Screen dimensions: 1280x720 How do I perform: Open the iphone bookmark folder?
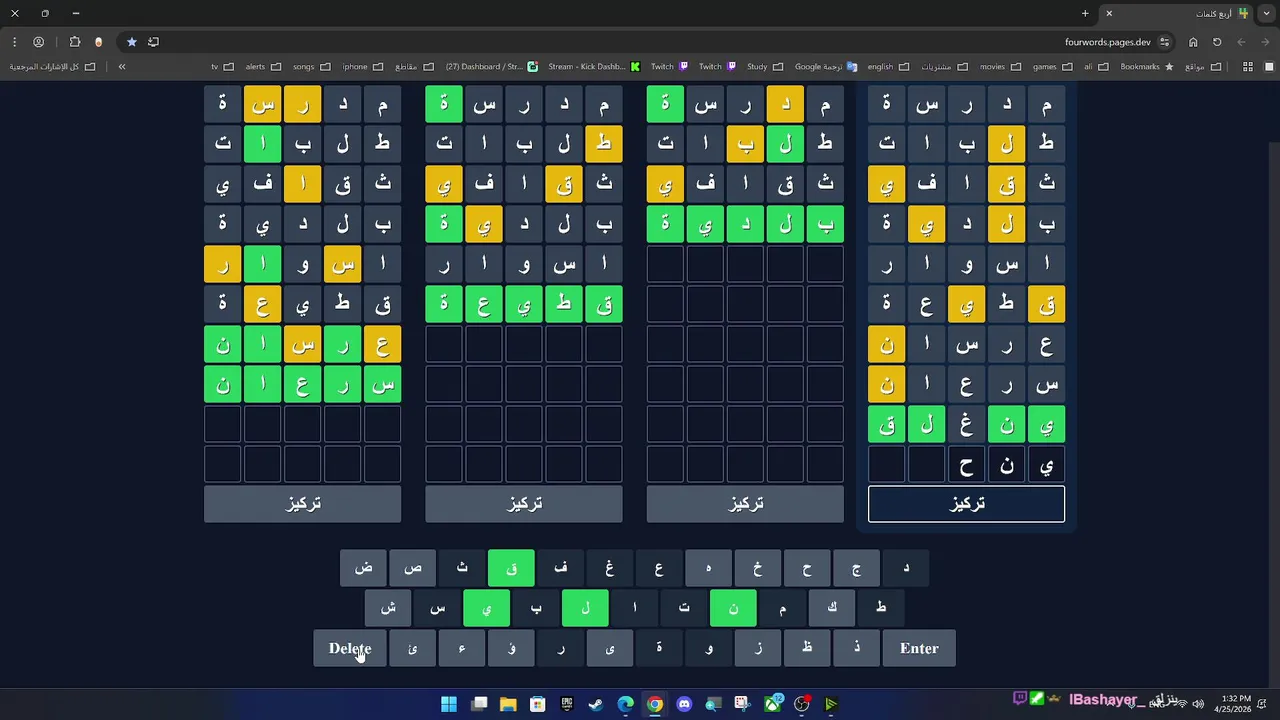[362, 67]
